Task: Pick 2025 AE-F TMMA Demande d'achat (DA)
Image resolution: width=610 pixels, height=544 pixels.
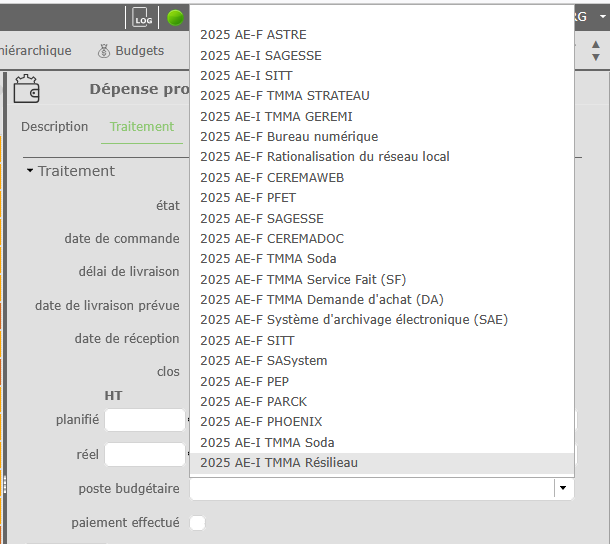Action: [x=382, y=300]
